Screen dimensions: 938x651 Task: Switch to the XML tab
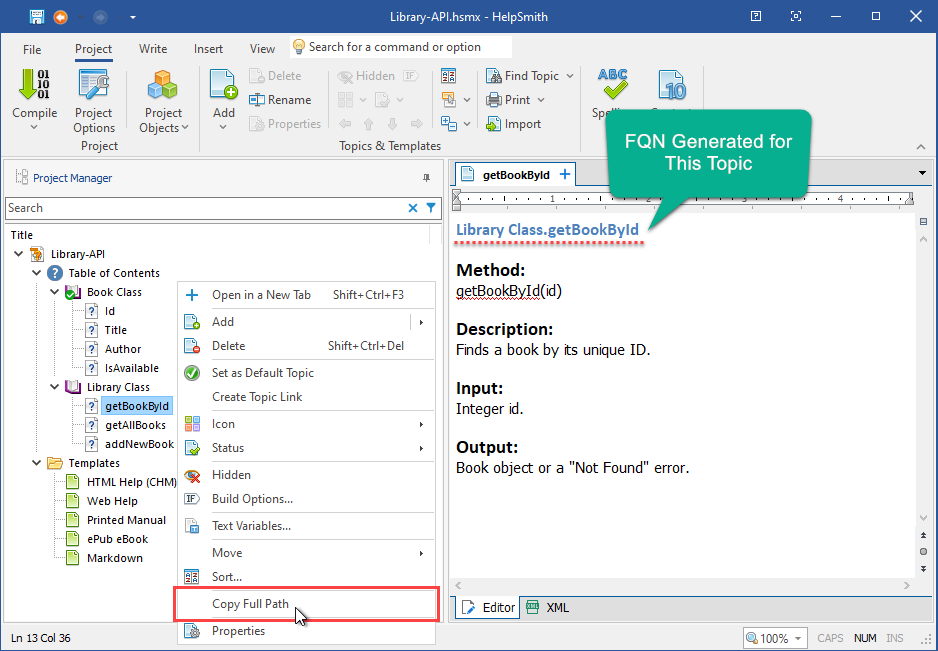tap(547, 608)
